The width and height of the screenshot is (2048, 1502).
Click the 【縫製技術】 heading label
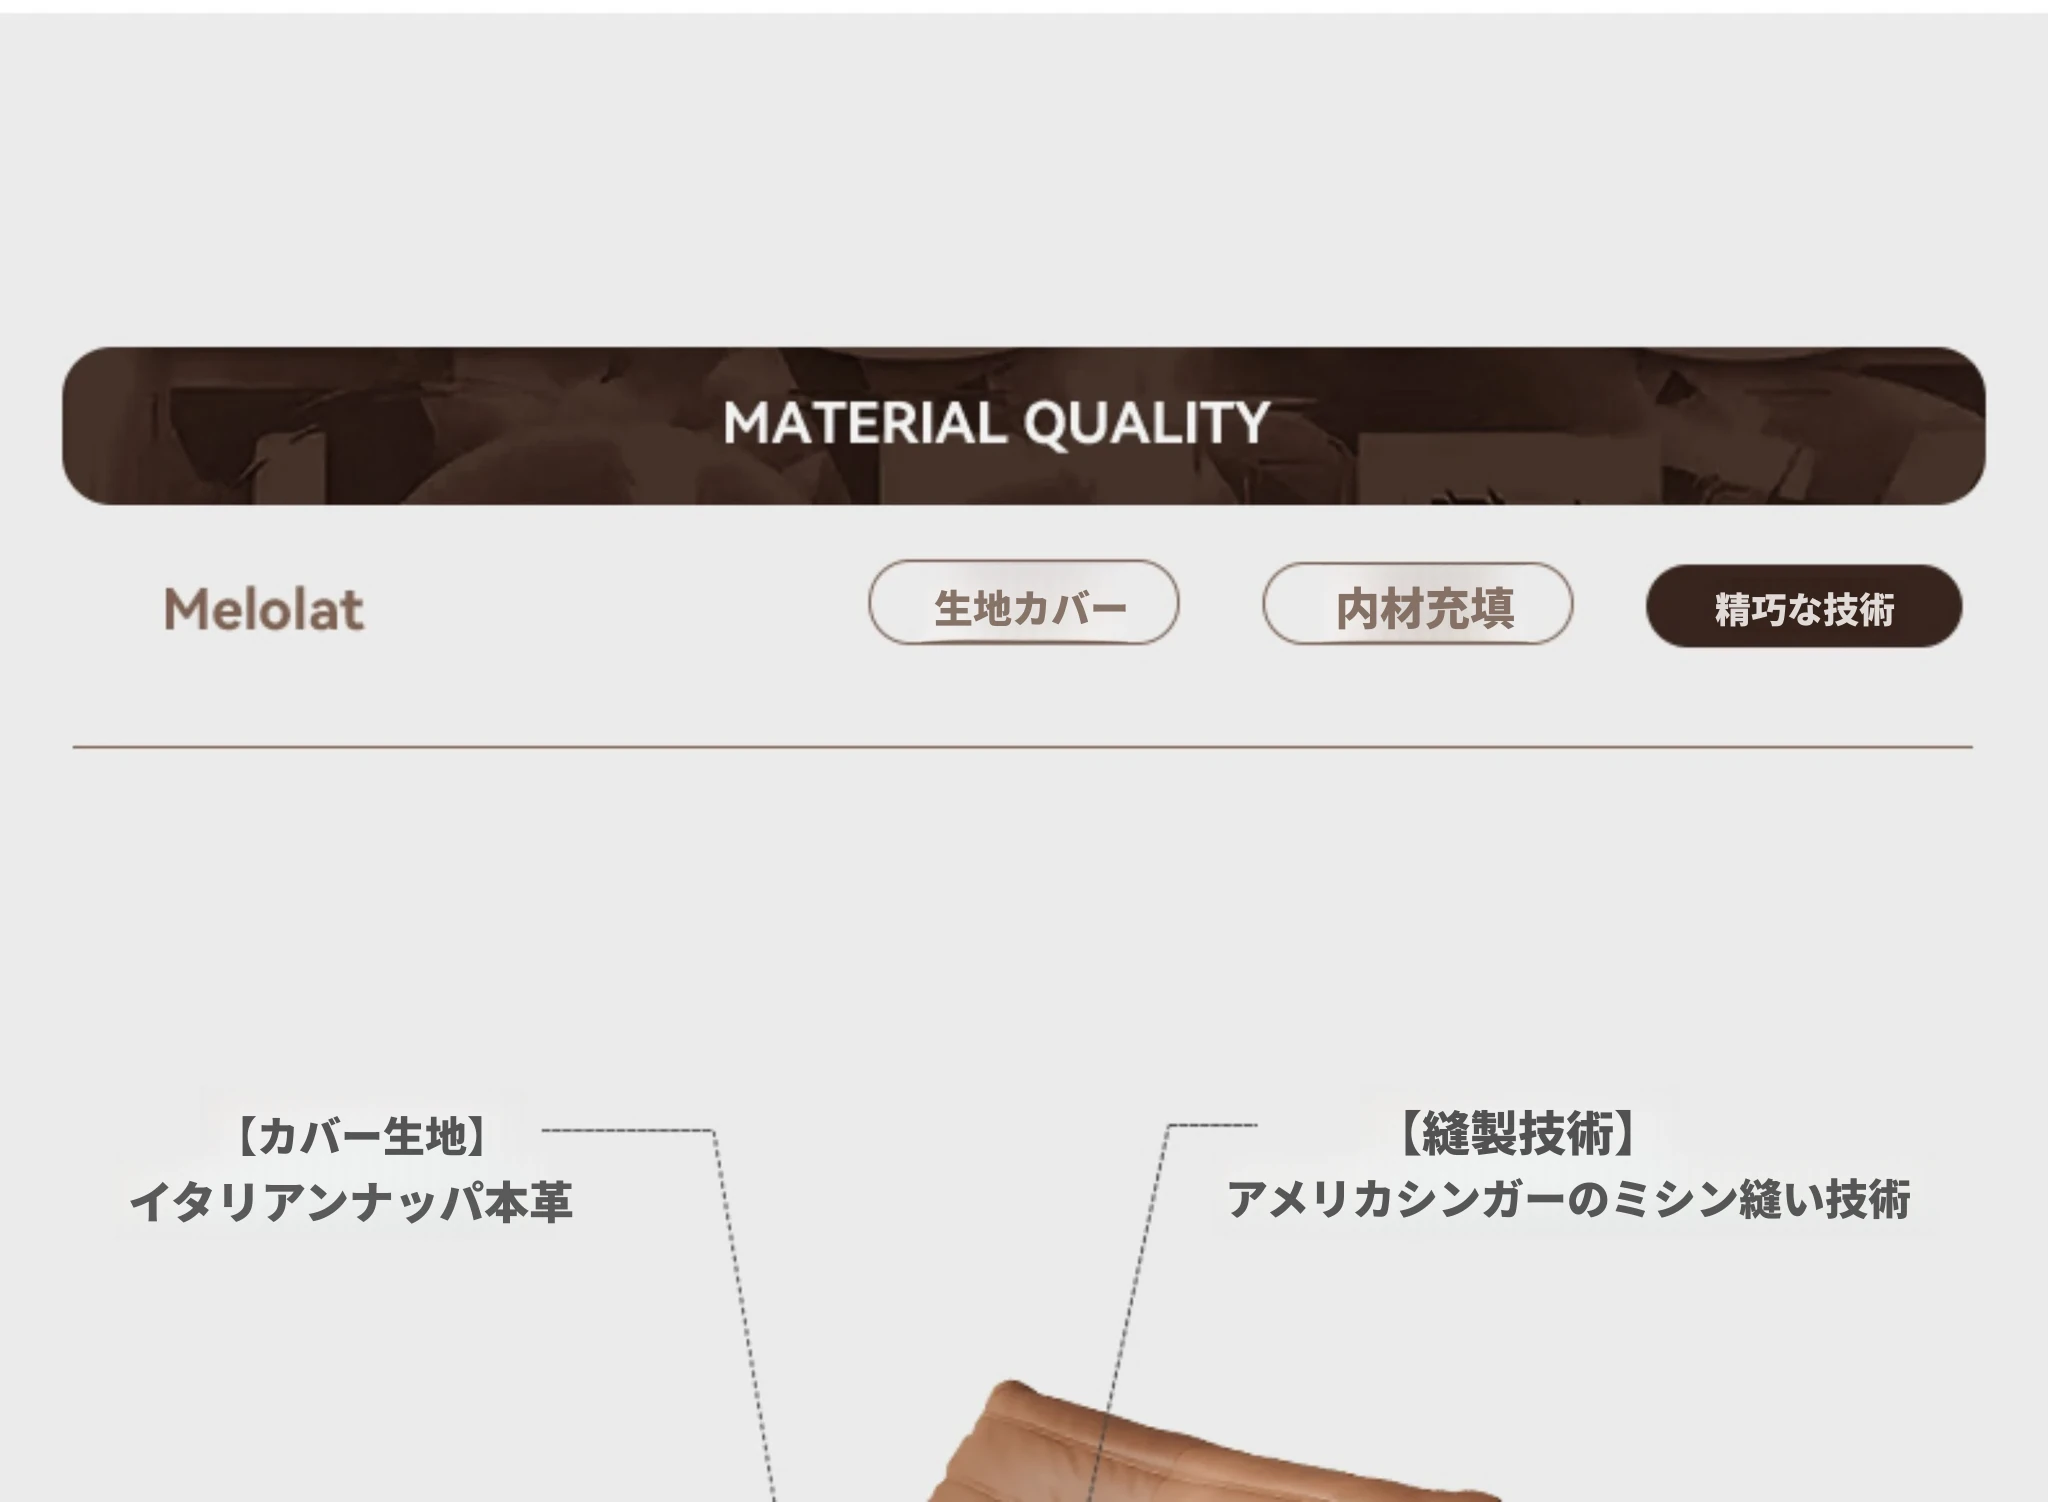(1518, 1133)
